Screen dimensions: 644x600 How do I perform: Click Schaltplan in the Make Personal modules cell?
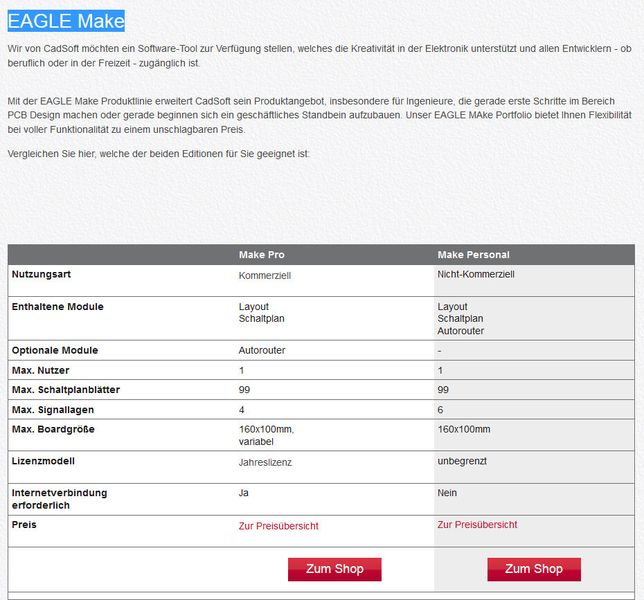[x=460, y=318]
